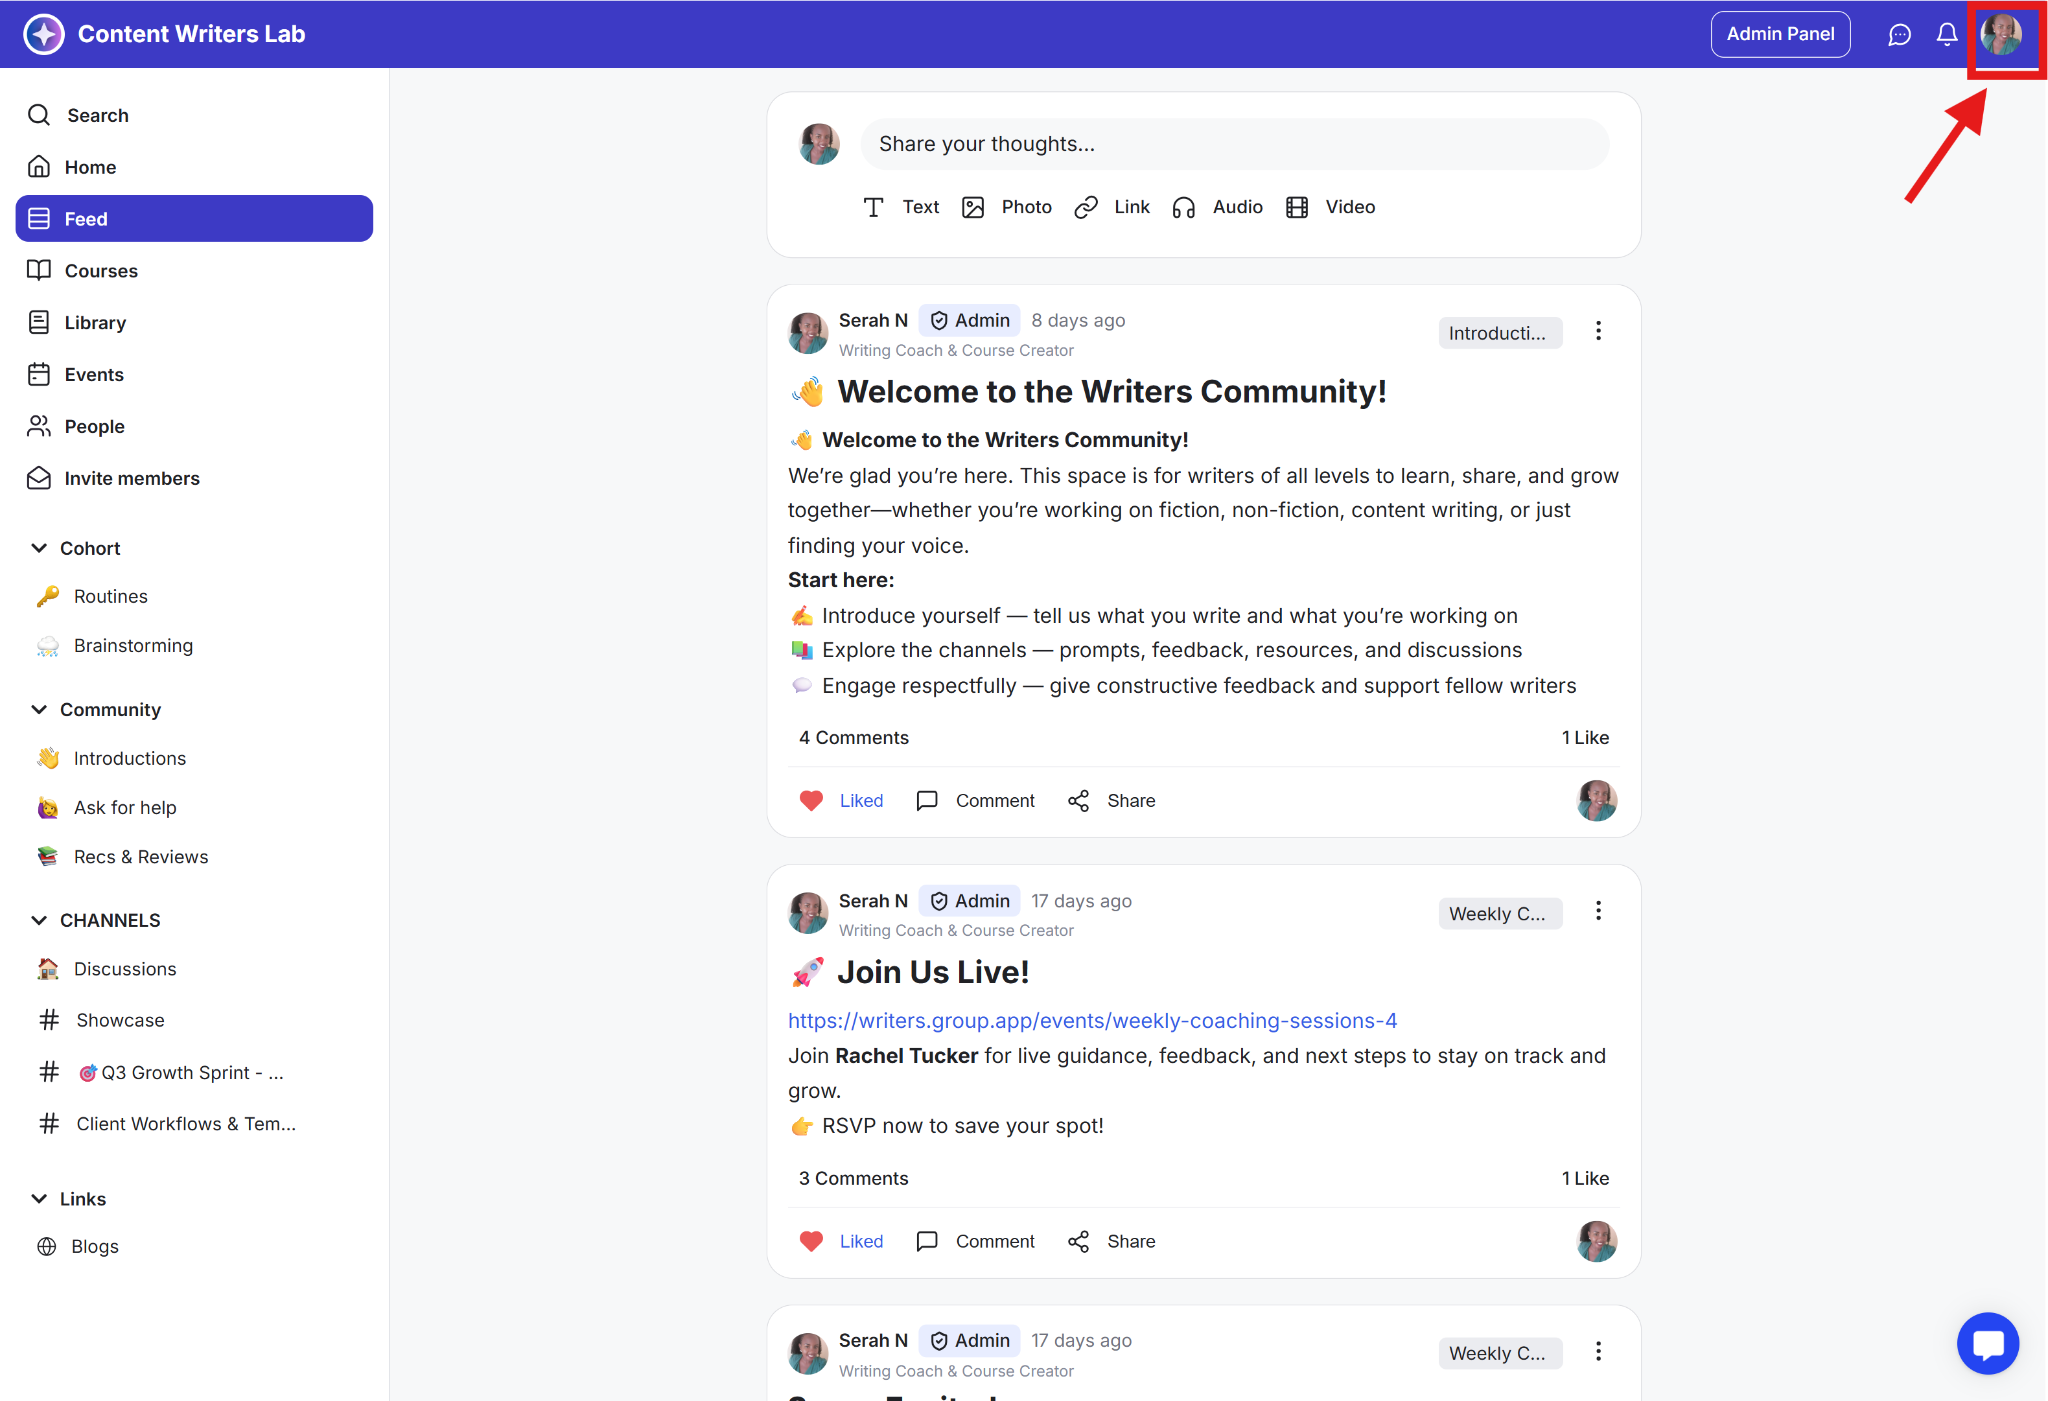
Task: Click the Photo post type icon
Action: pos(973,207)
